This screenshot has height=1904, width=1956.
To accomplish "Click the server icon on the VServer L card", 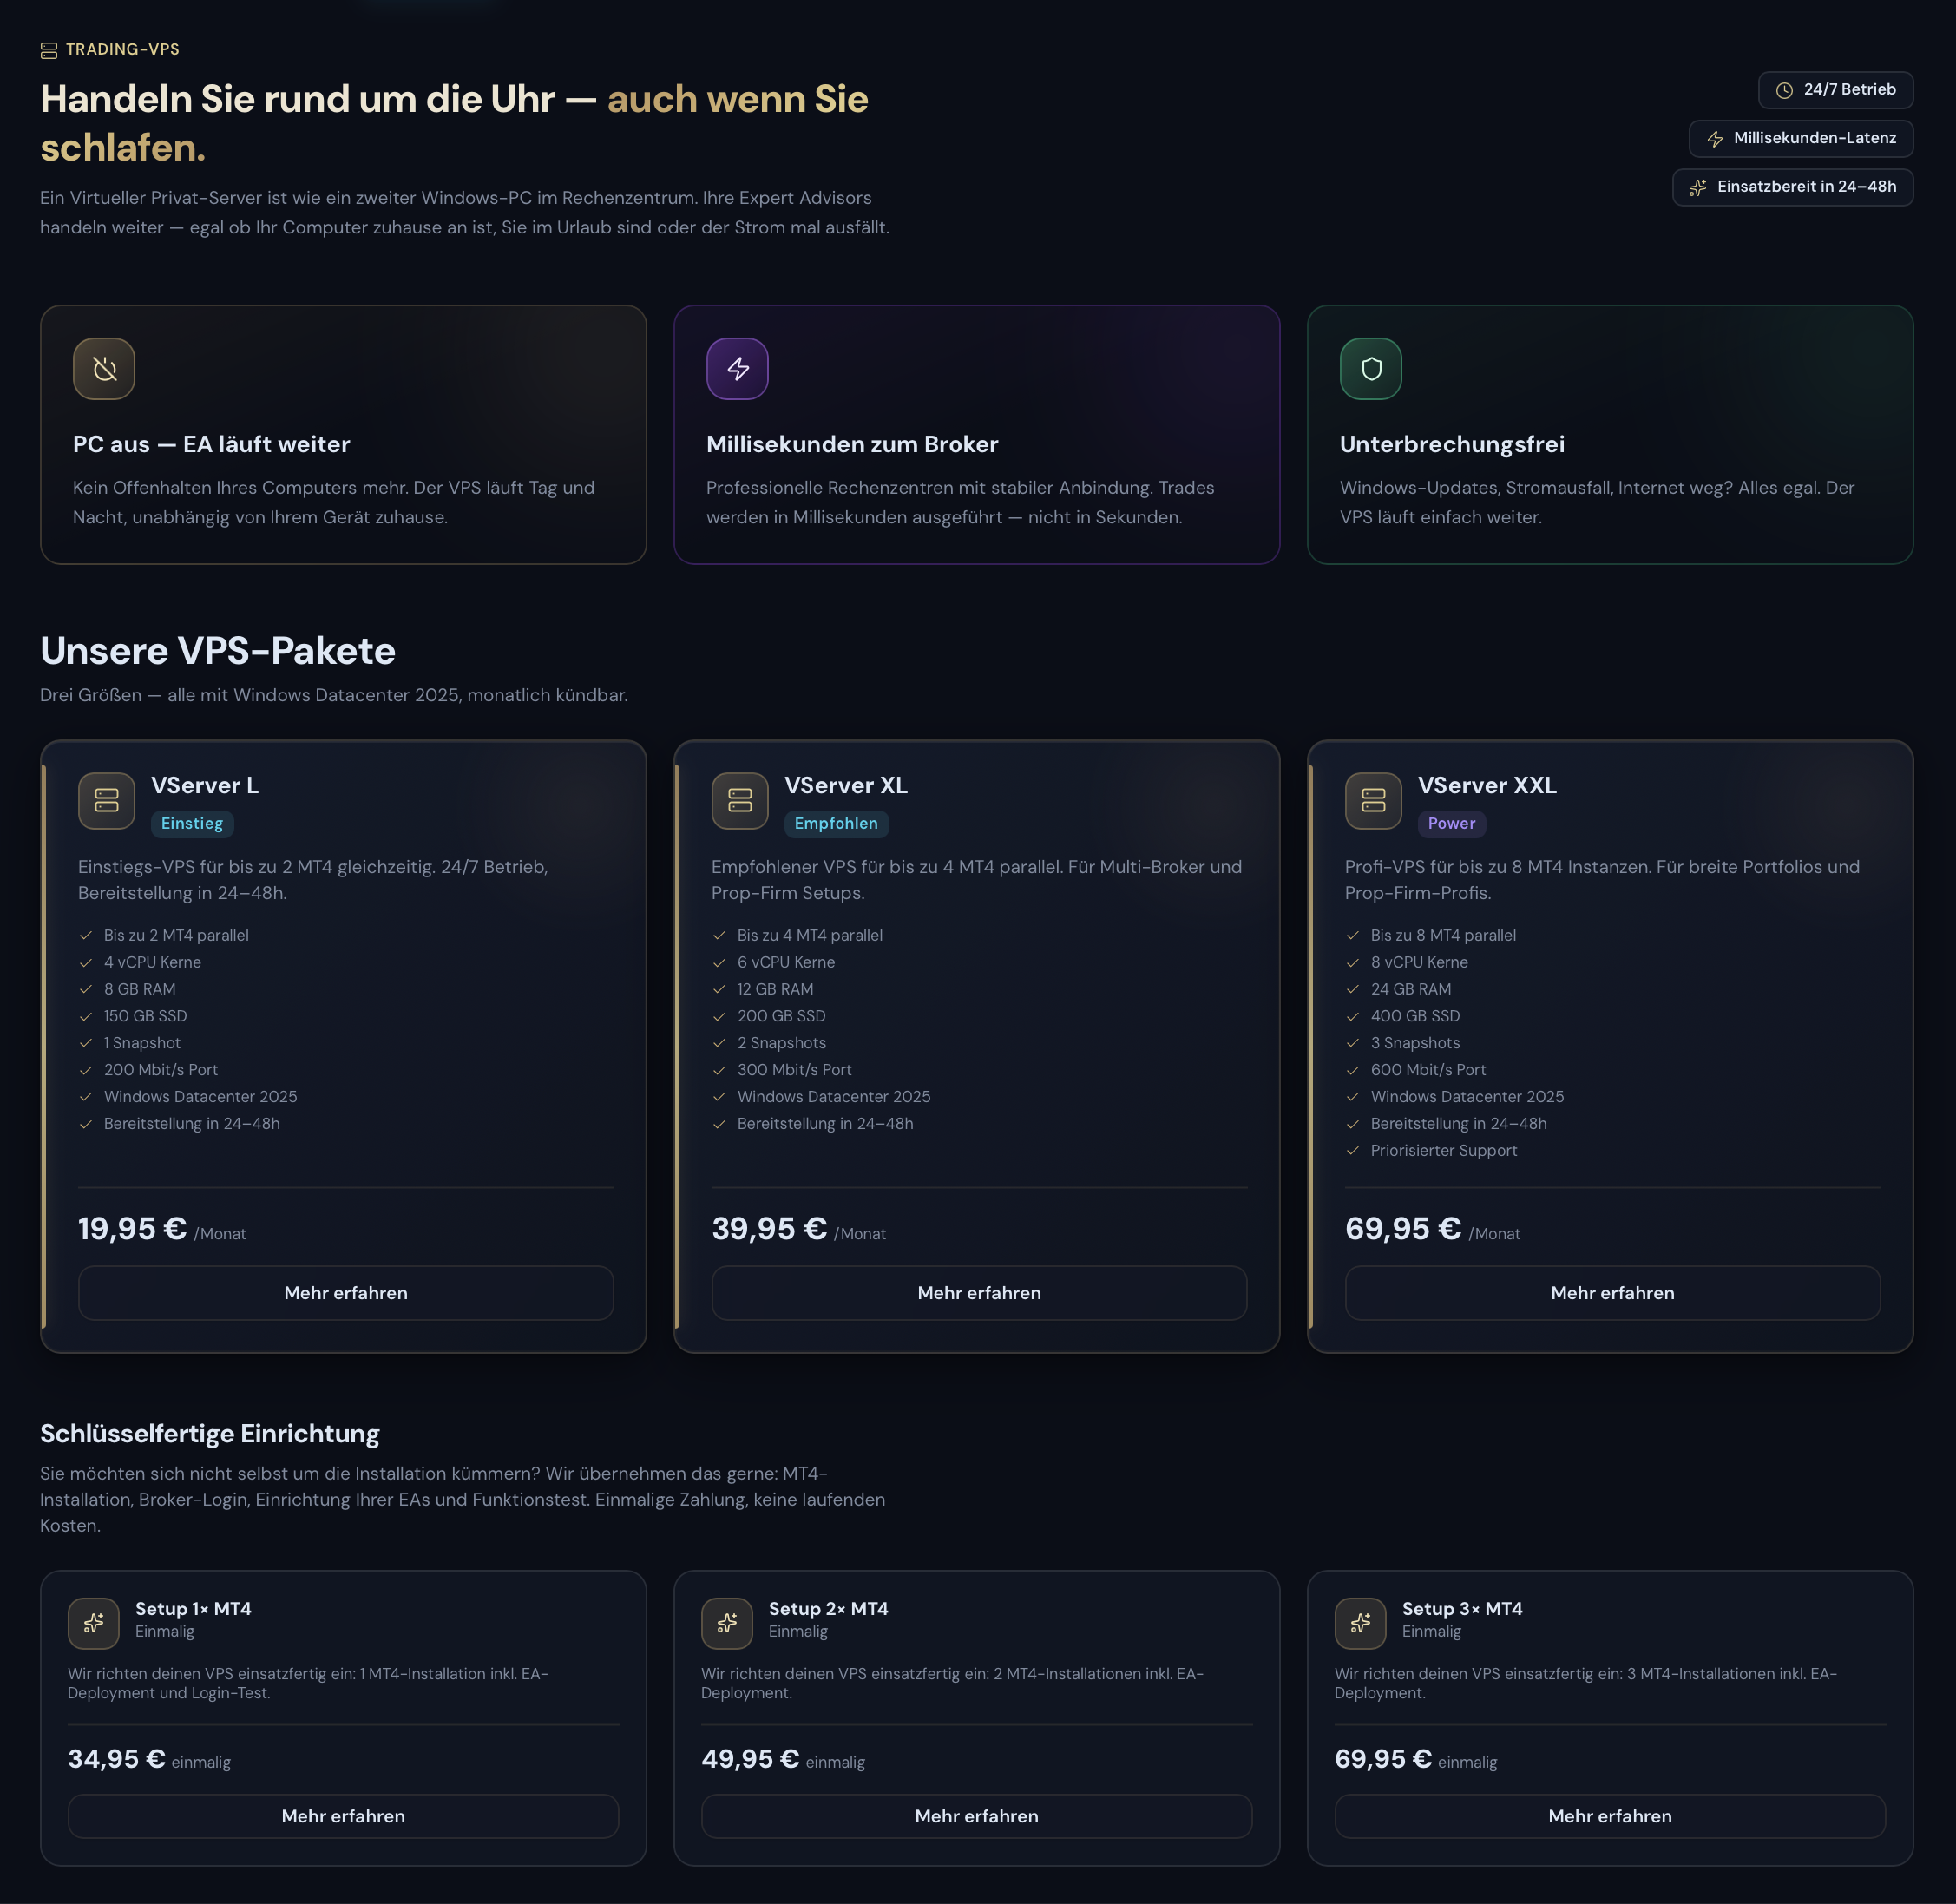I will [106, 800].
